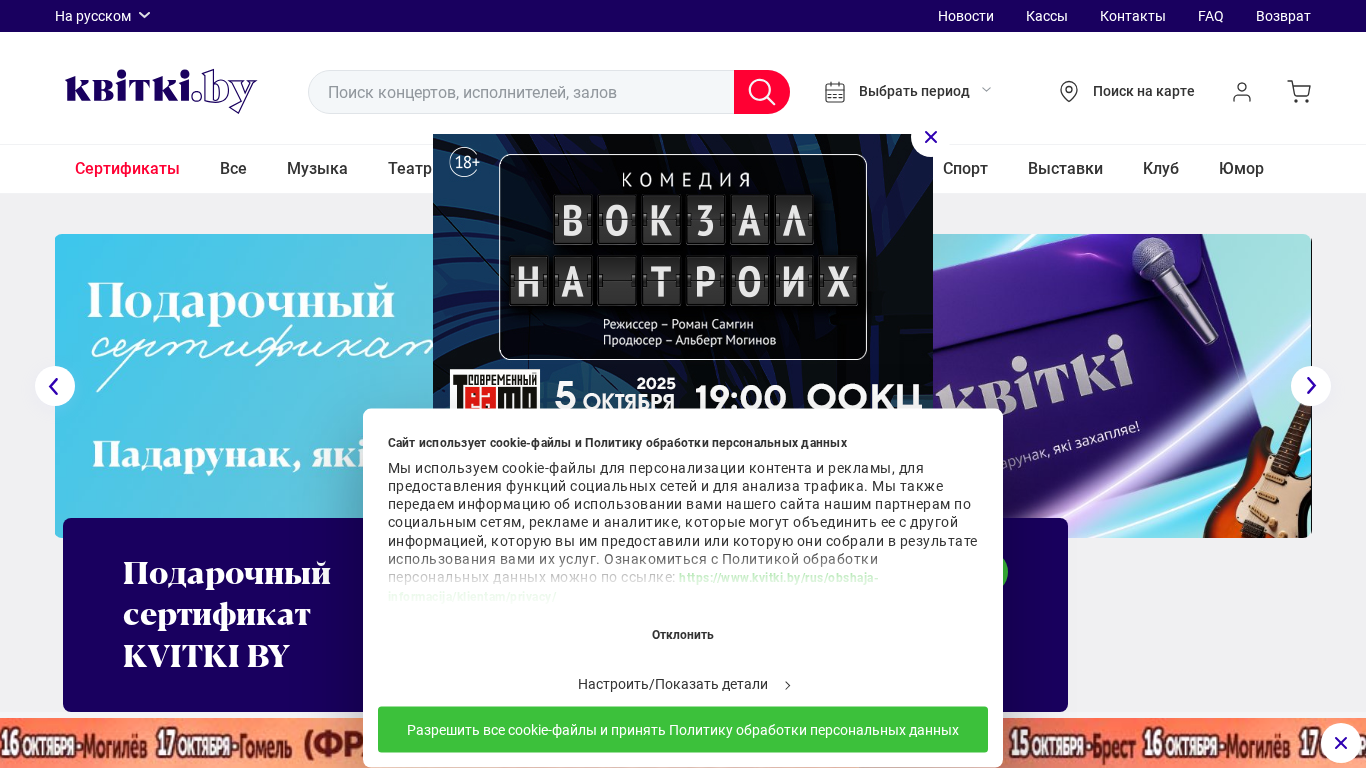Open the FAQ link

(1211, 16)
